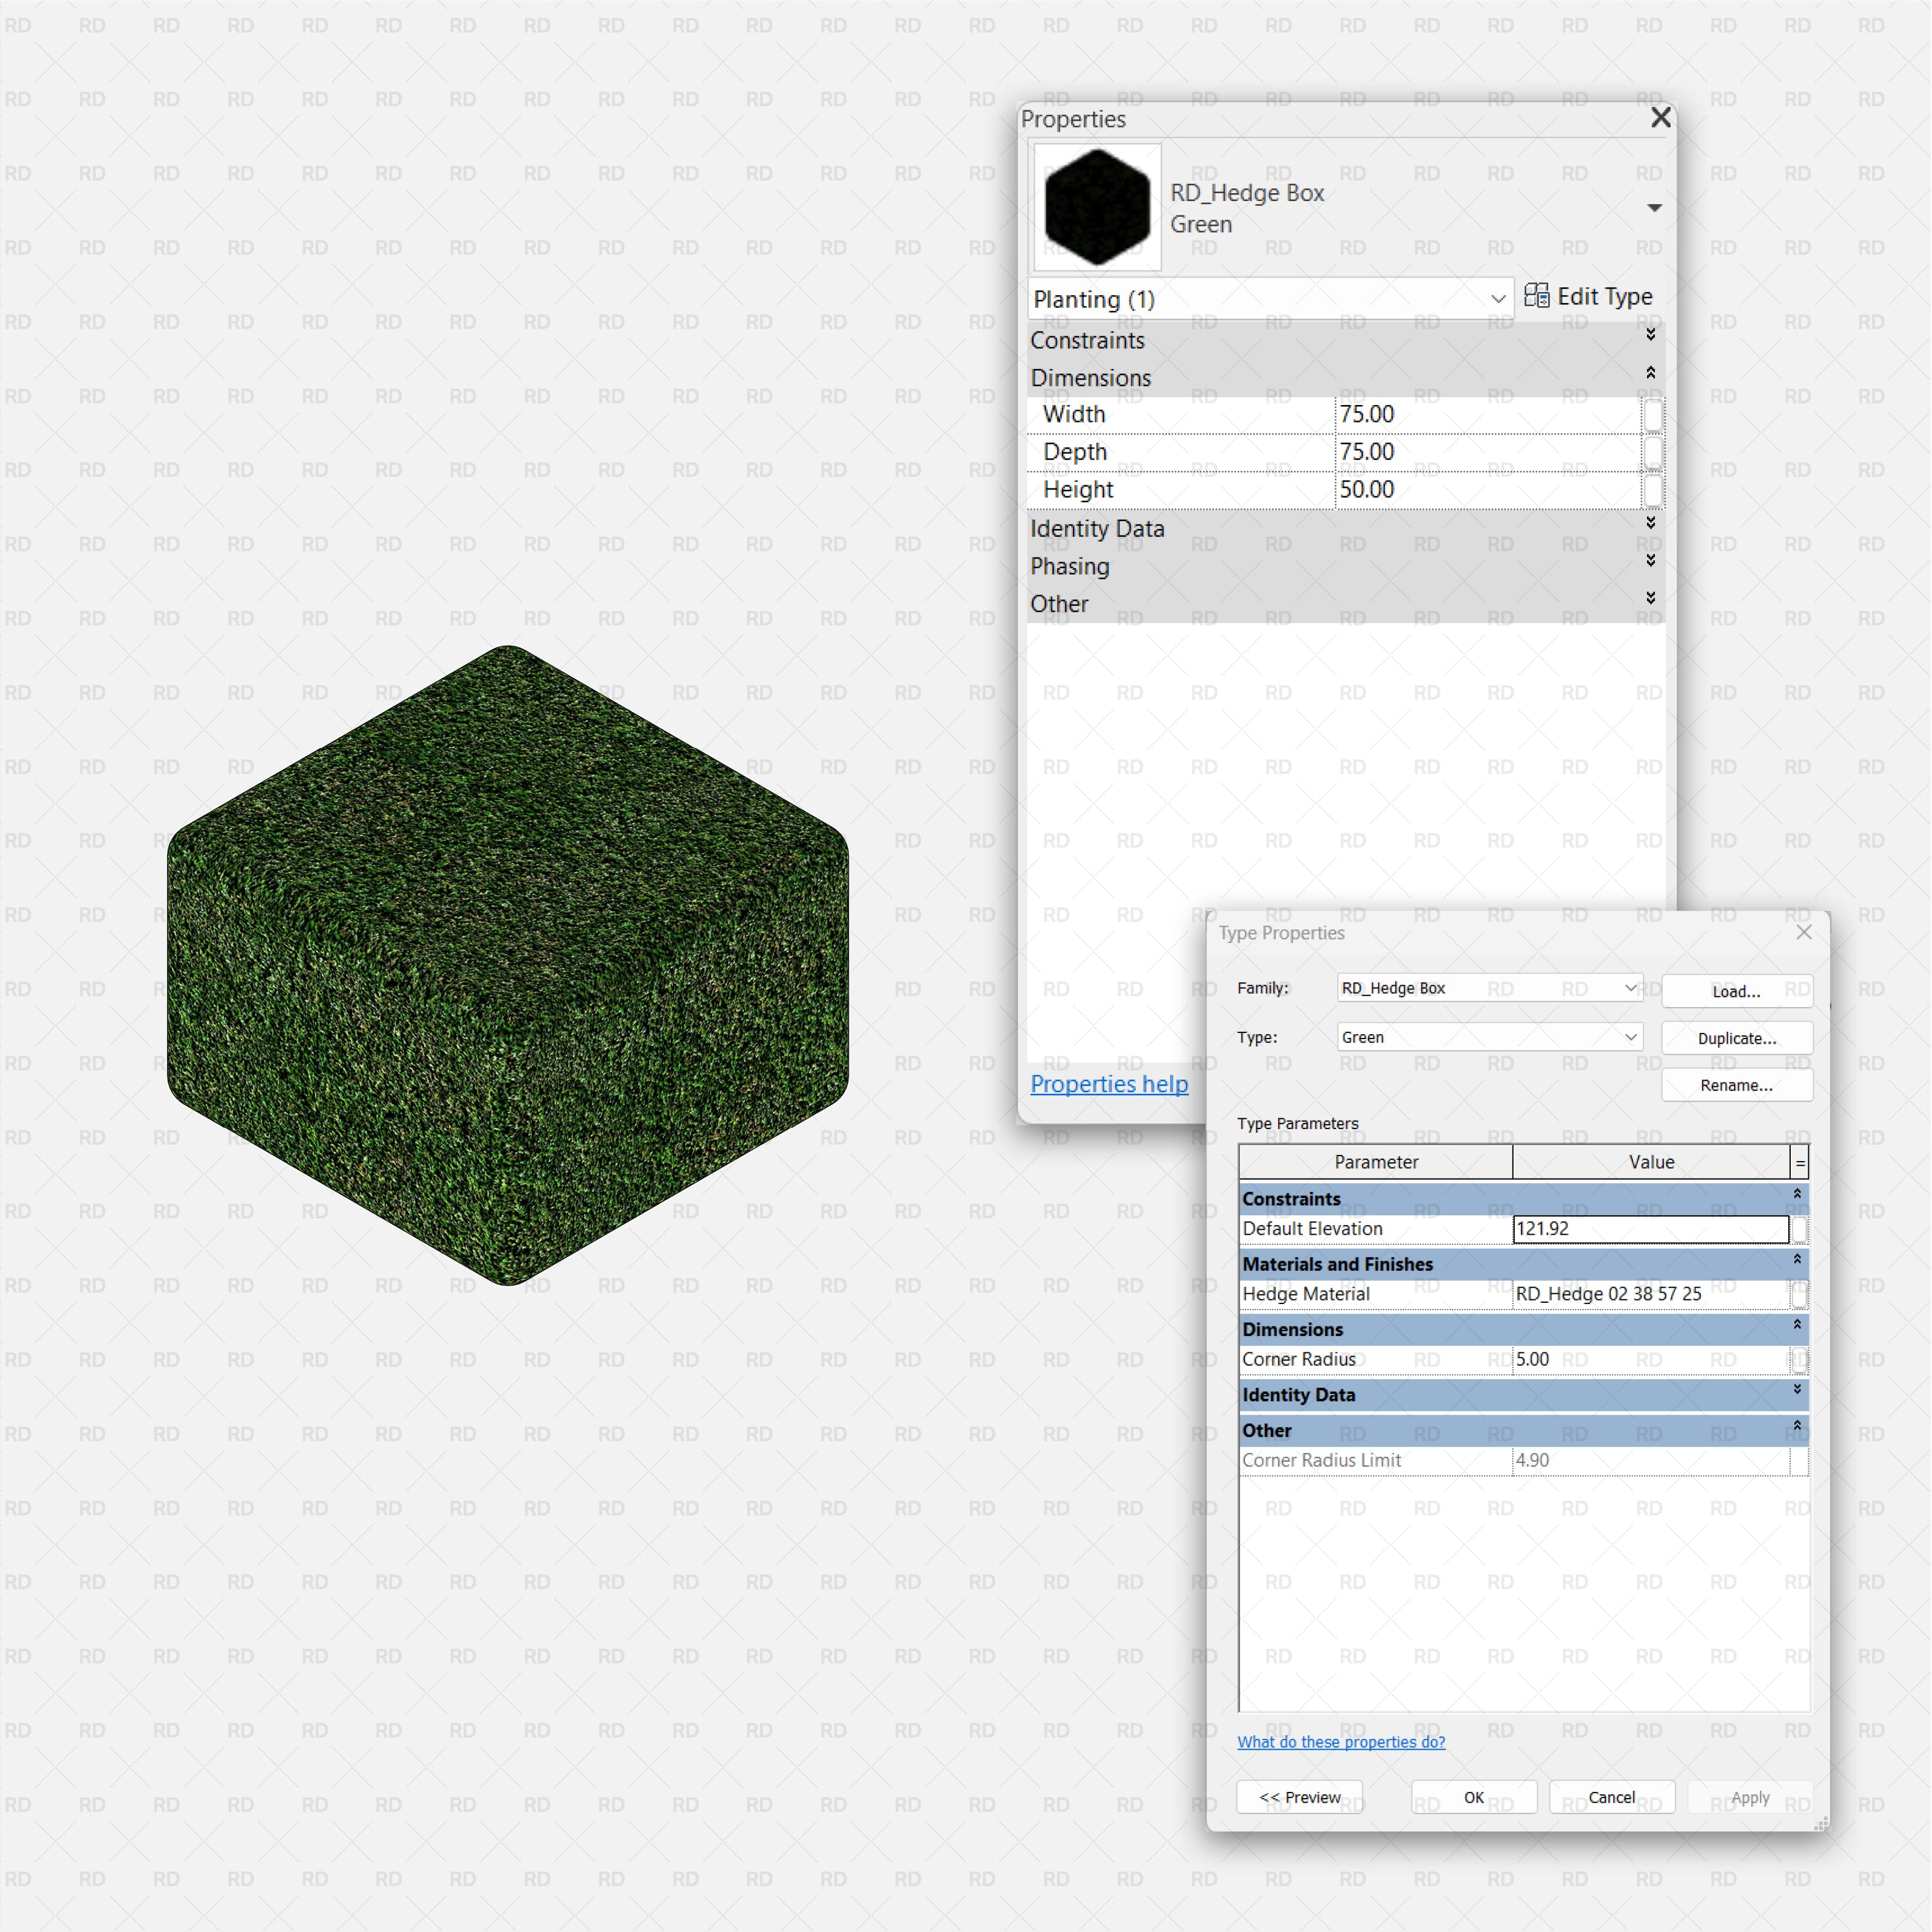Viewport: 1932px width, 1932px height.
Task: Collapse the Dimensions section in Properties
Action: coord(1650,373)
